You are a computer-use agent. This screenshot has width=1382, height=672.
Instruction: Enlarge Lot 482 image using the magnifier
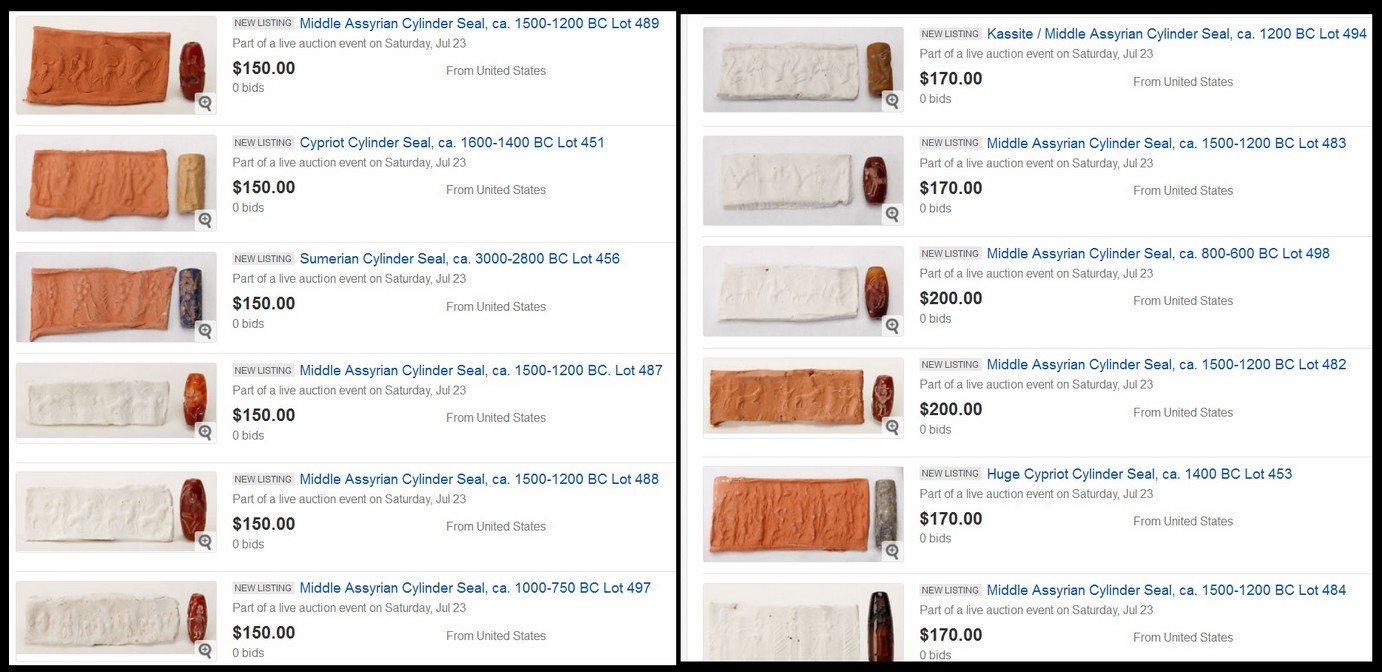(892, 426)
